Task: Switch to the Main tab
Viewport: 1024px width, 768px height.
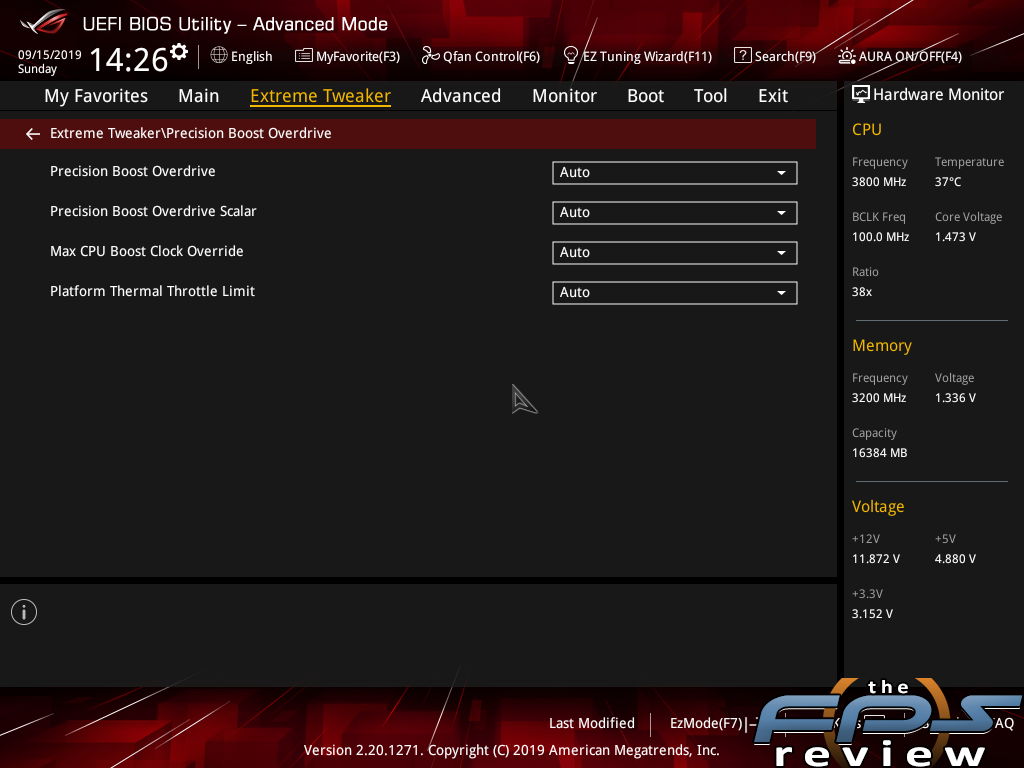Action: click(x=199, y=96)
